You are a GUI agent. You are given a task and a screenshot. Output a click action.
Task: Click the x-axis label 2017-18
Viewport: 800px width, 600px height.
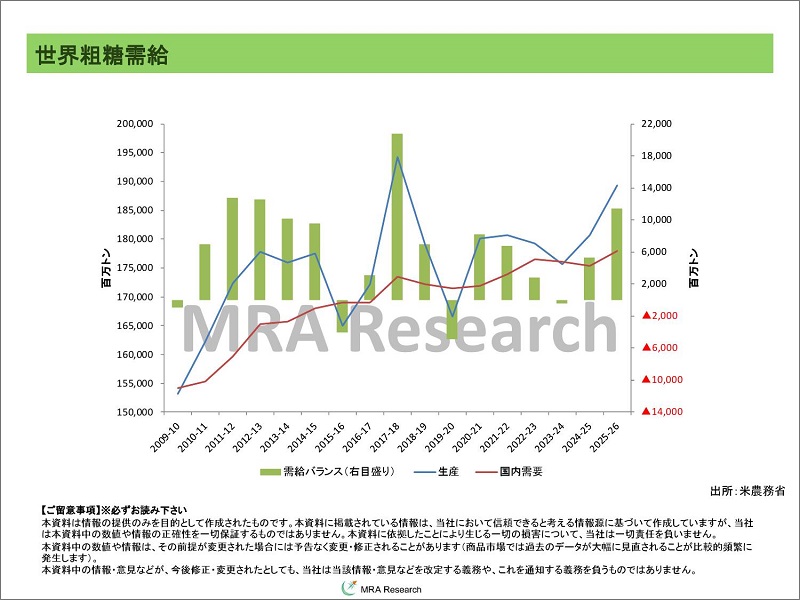tap(386, 437)
